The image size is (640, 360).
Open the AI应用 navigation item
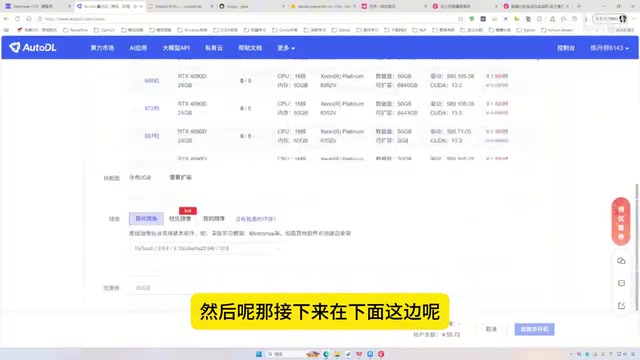138,48
